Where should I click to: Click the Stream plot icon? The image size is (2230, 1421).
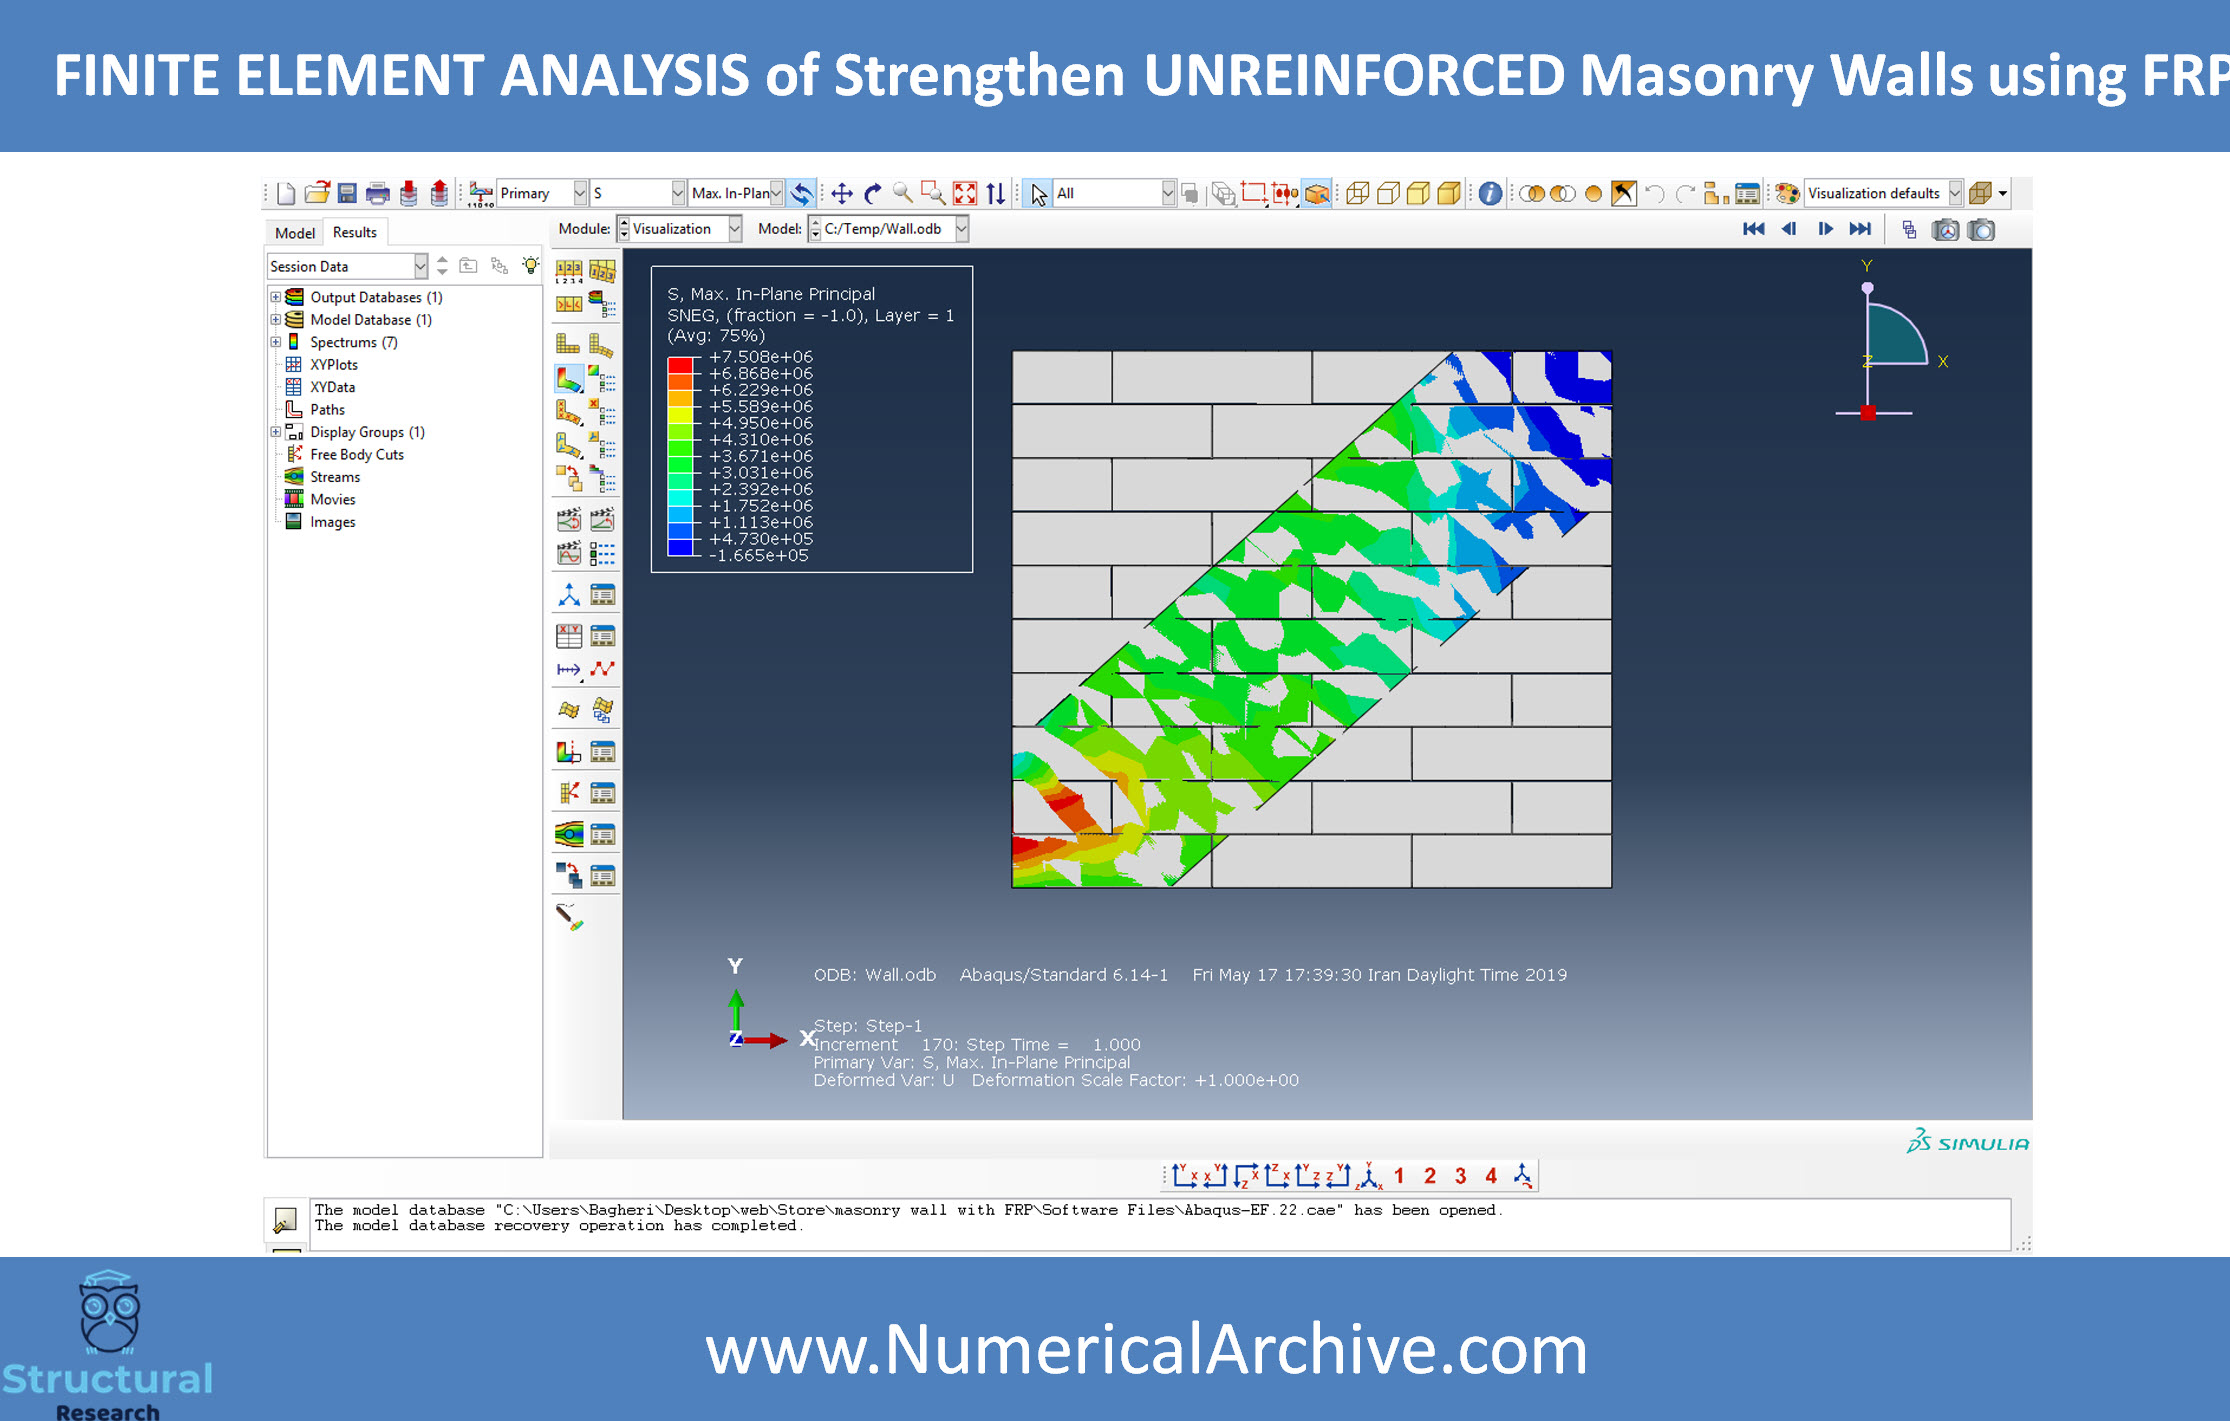(569, 834)
